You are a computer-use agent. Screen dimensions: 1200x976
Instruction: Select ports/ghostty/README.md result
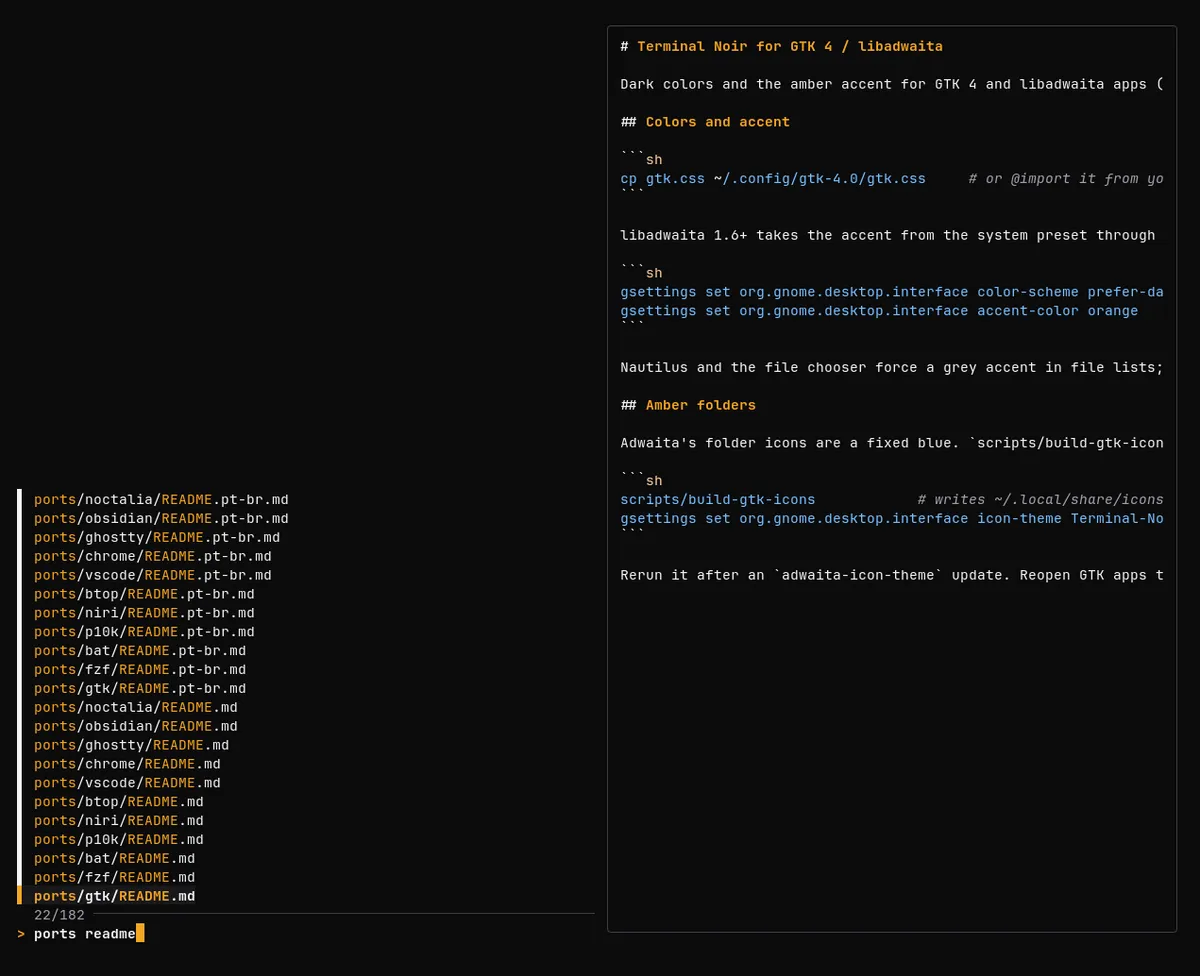(x=132, y=745)
